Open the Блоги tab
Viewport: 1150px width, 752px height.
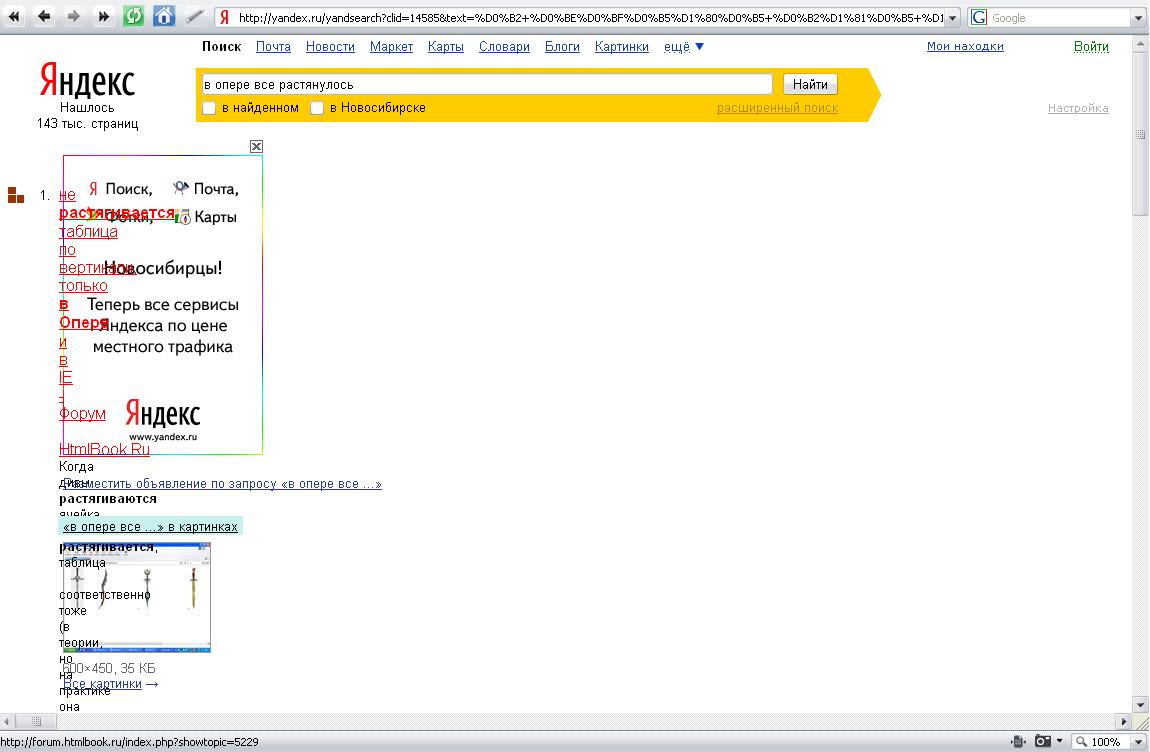pyautogui.click(x=562, y=46)
